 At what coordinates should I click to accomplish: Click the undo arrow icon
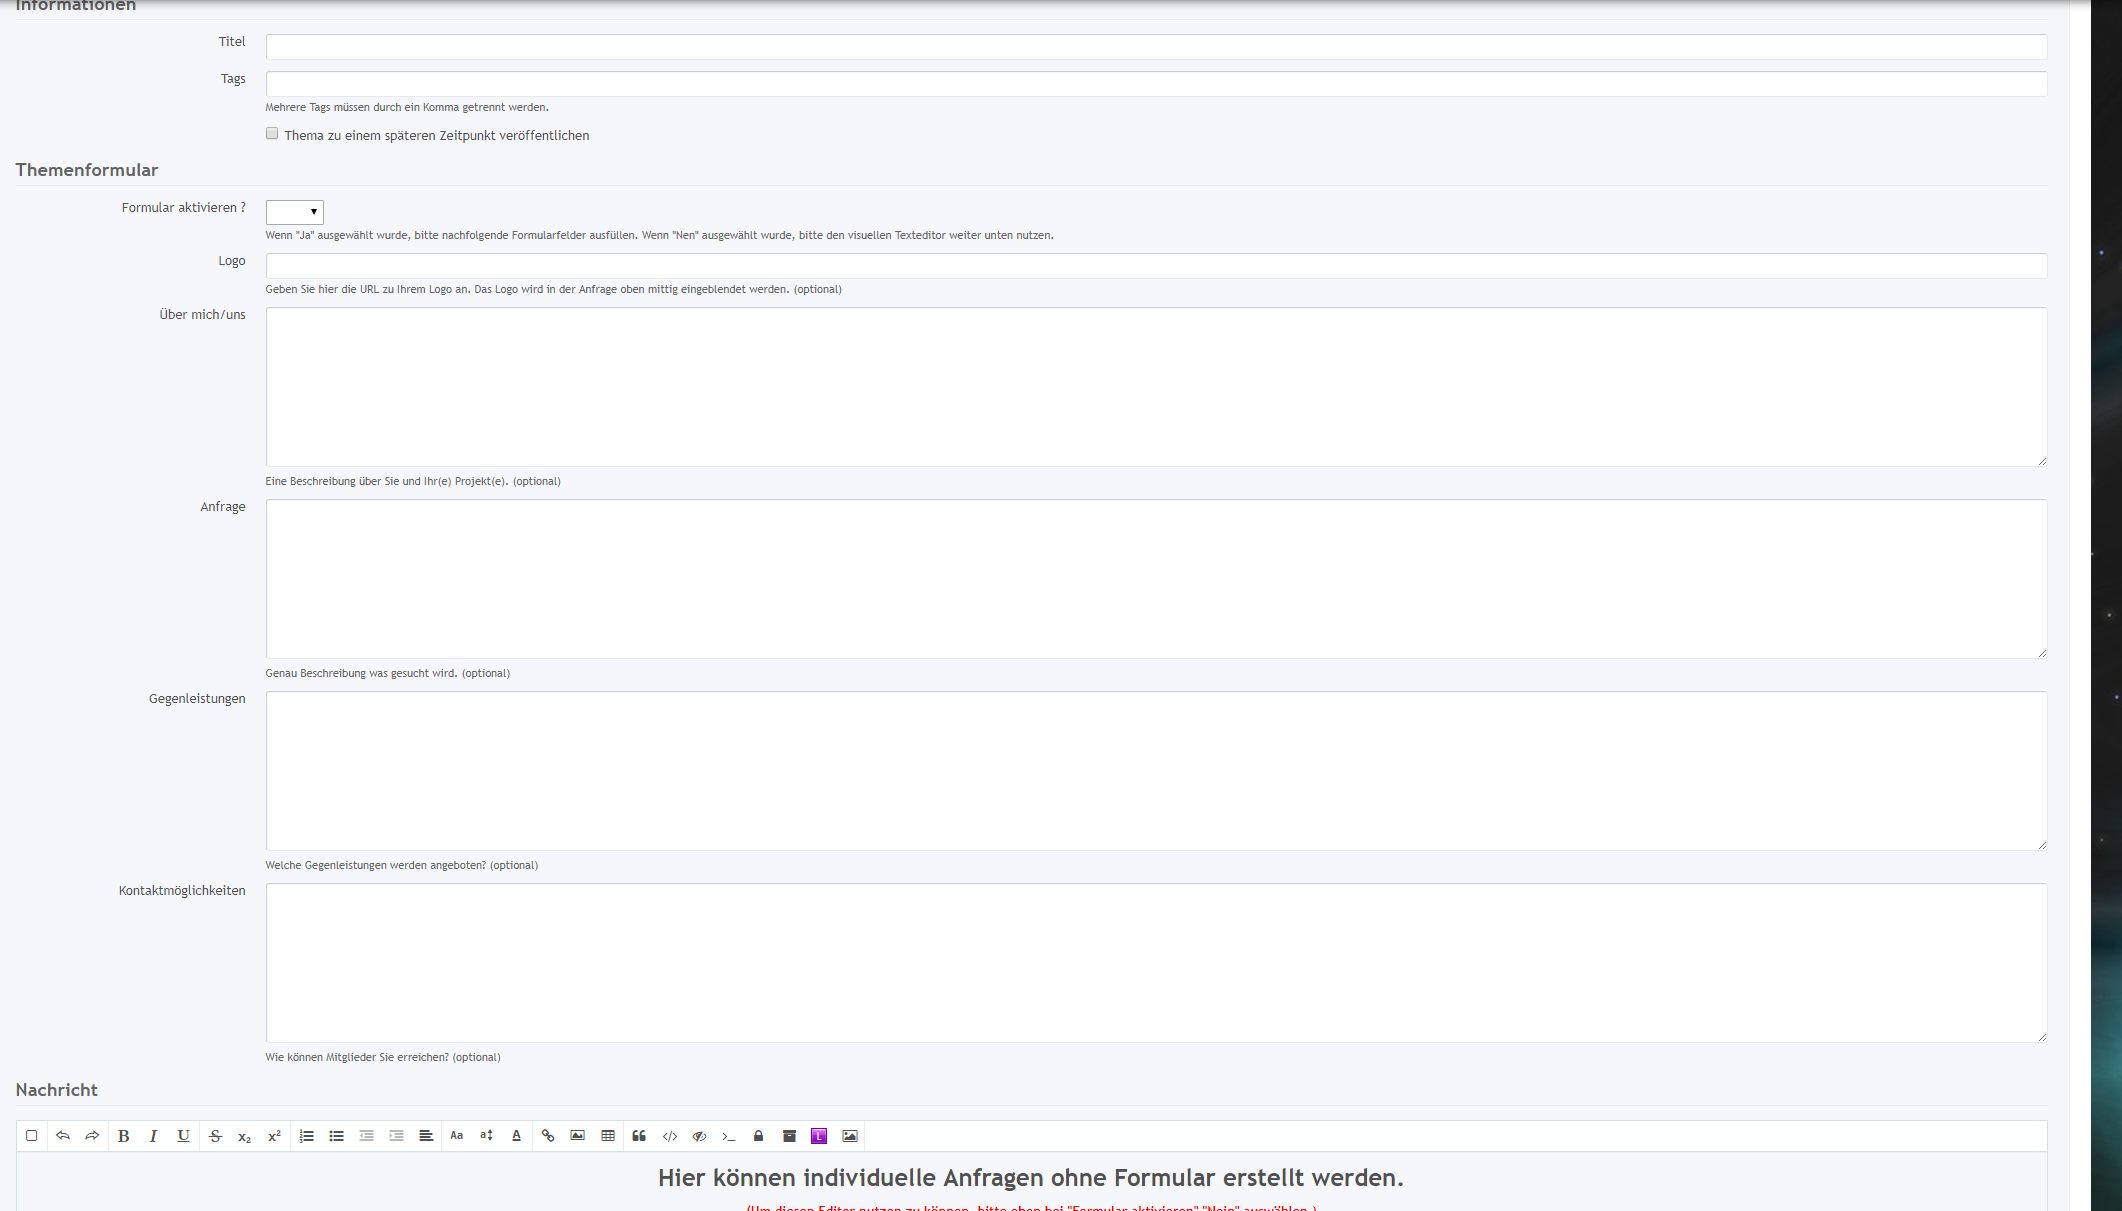click(x=63, y=1136)
